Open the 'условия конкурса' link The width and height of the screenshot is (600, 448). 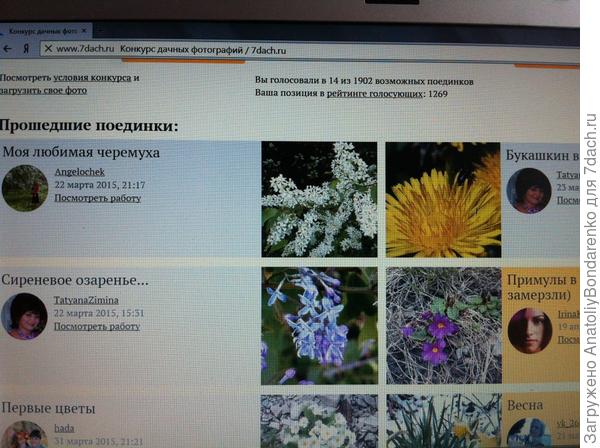[x=90, y=77]
